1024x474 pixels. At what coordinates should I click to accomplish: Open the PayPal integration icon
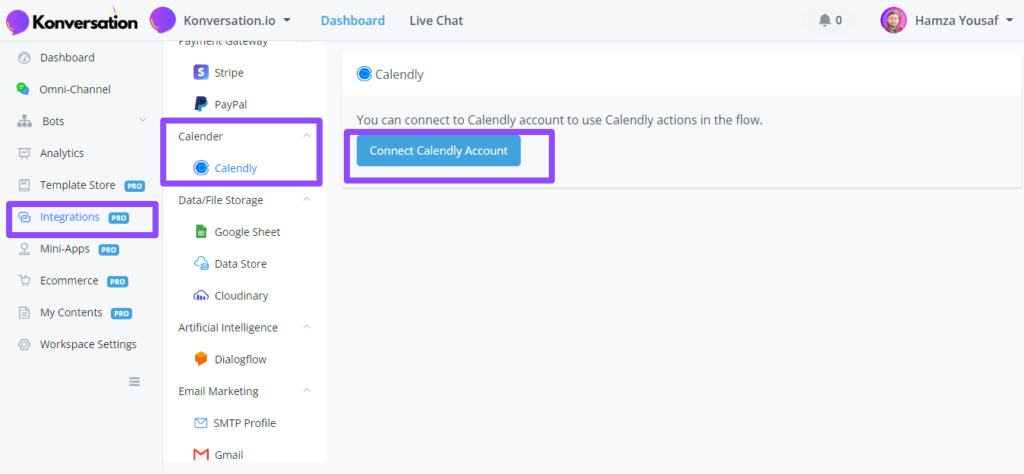[201, 104]
